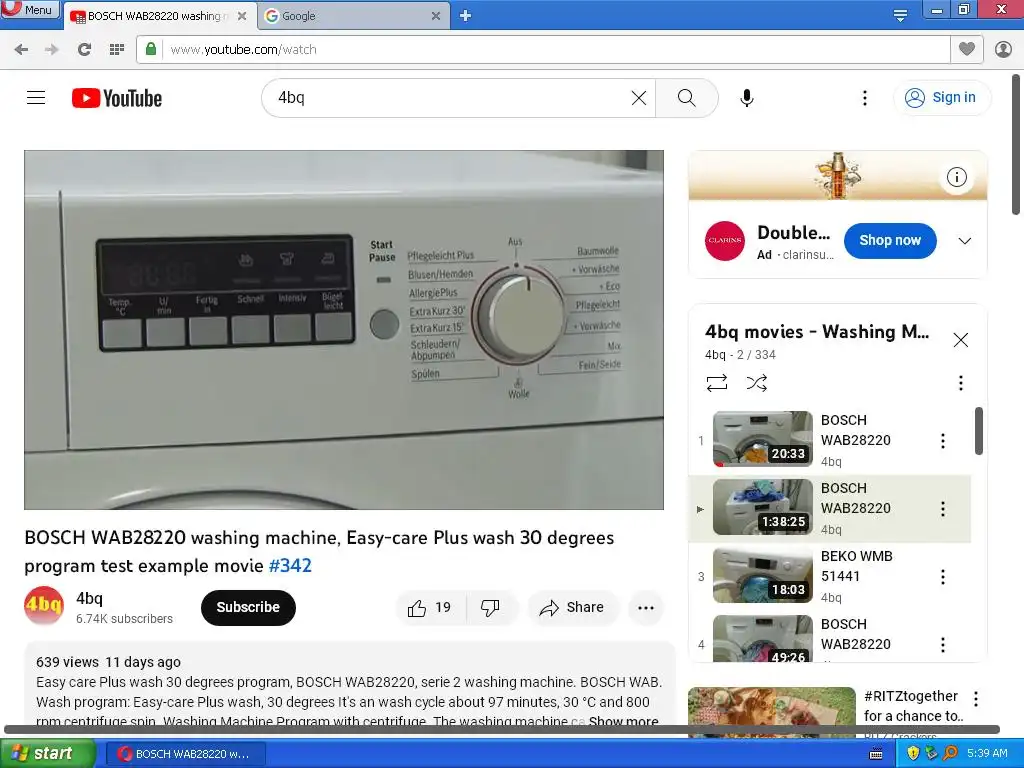Click the security shield tray icon
This screenshot has height=768, width=1024.
click(x=914, y=754)
